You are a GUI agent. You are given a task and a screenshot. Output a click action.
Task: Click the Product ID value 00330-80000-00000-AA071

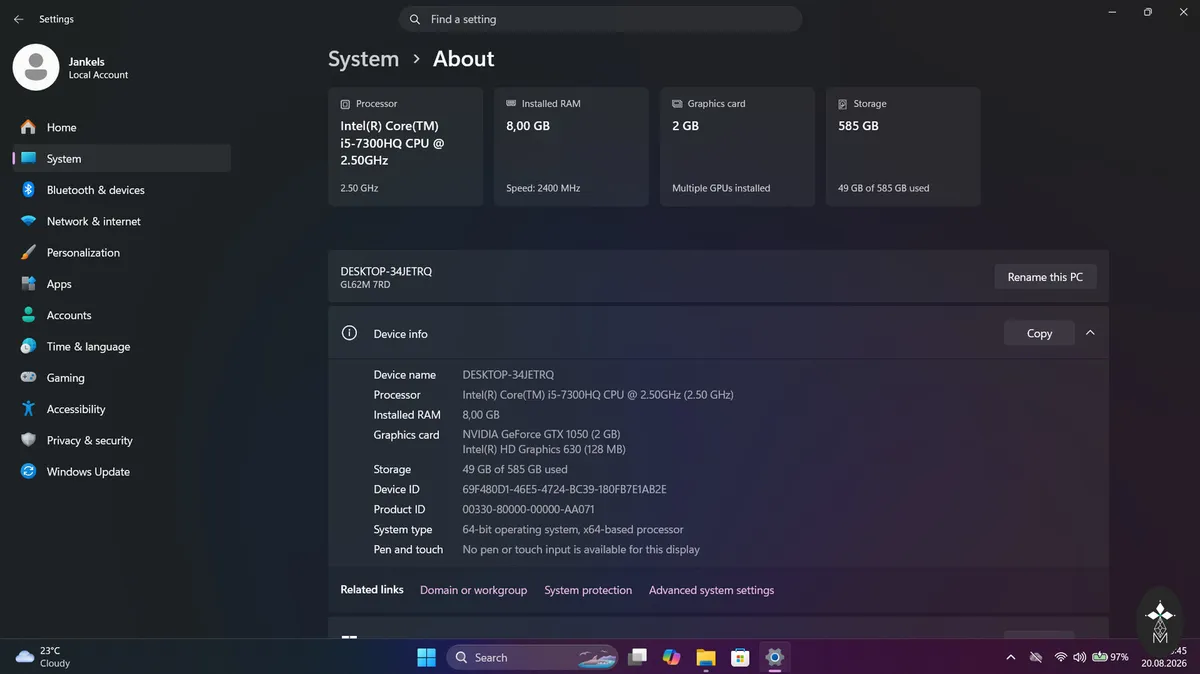tap(528, 509)
